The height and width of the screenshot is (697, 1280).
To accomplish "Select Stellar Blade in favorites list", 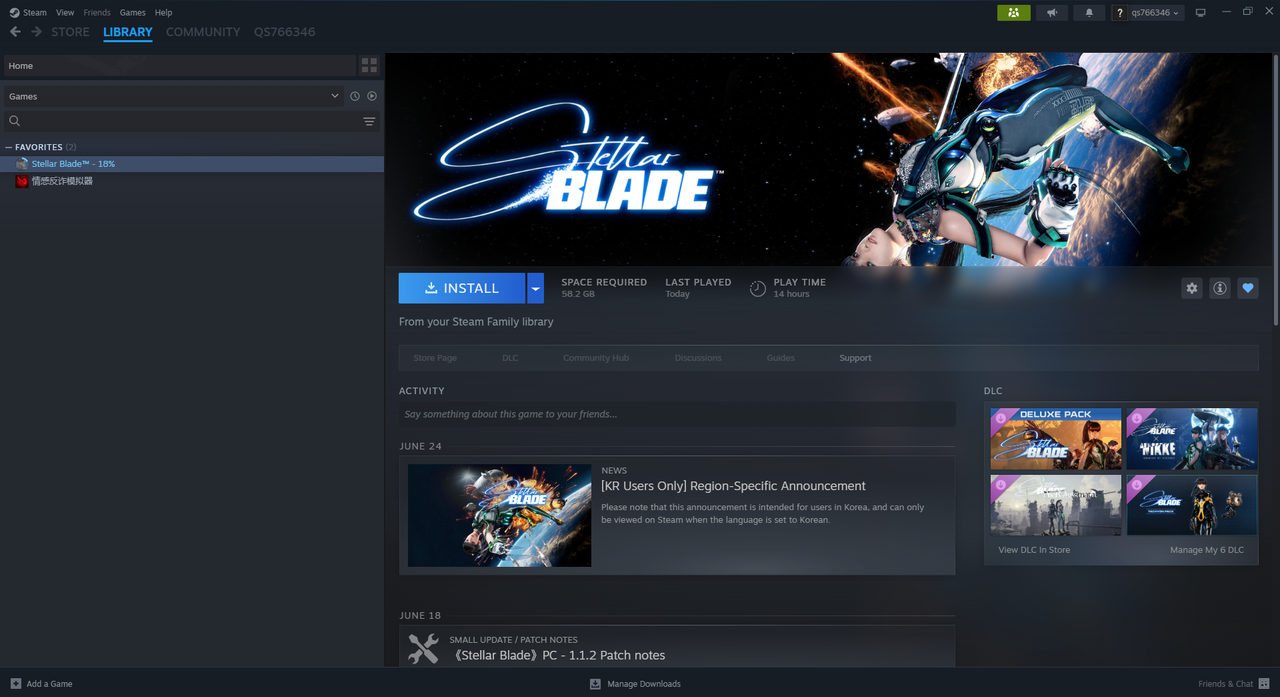I will coord(192,164).
